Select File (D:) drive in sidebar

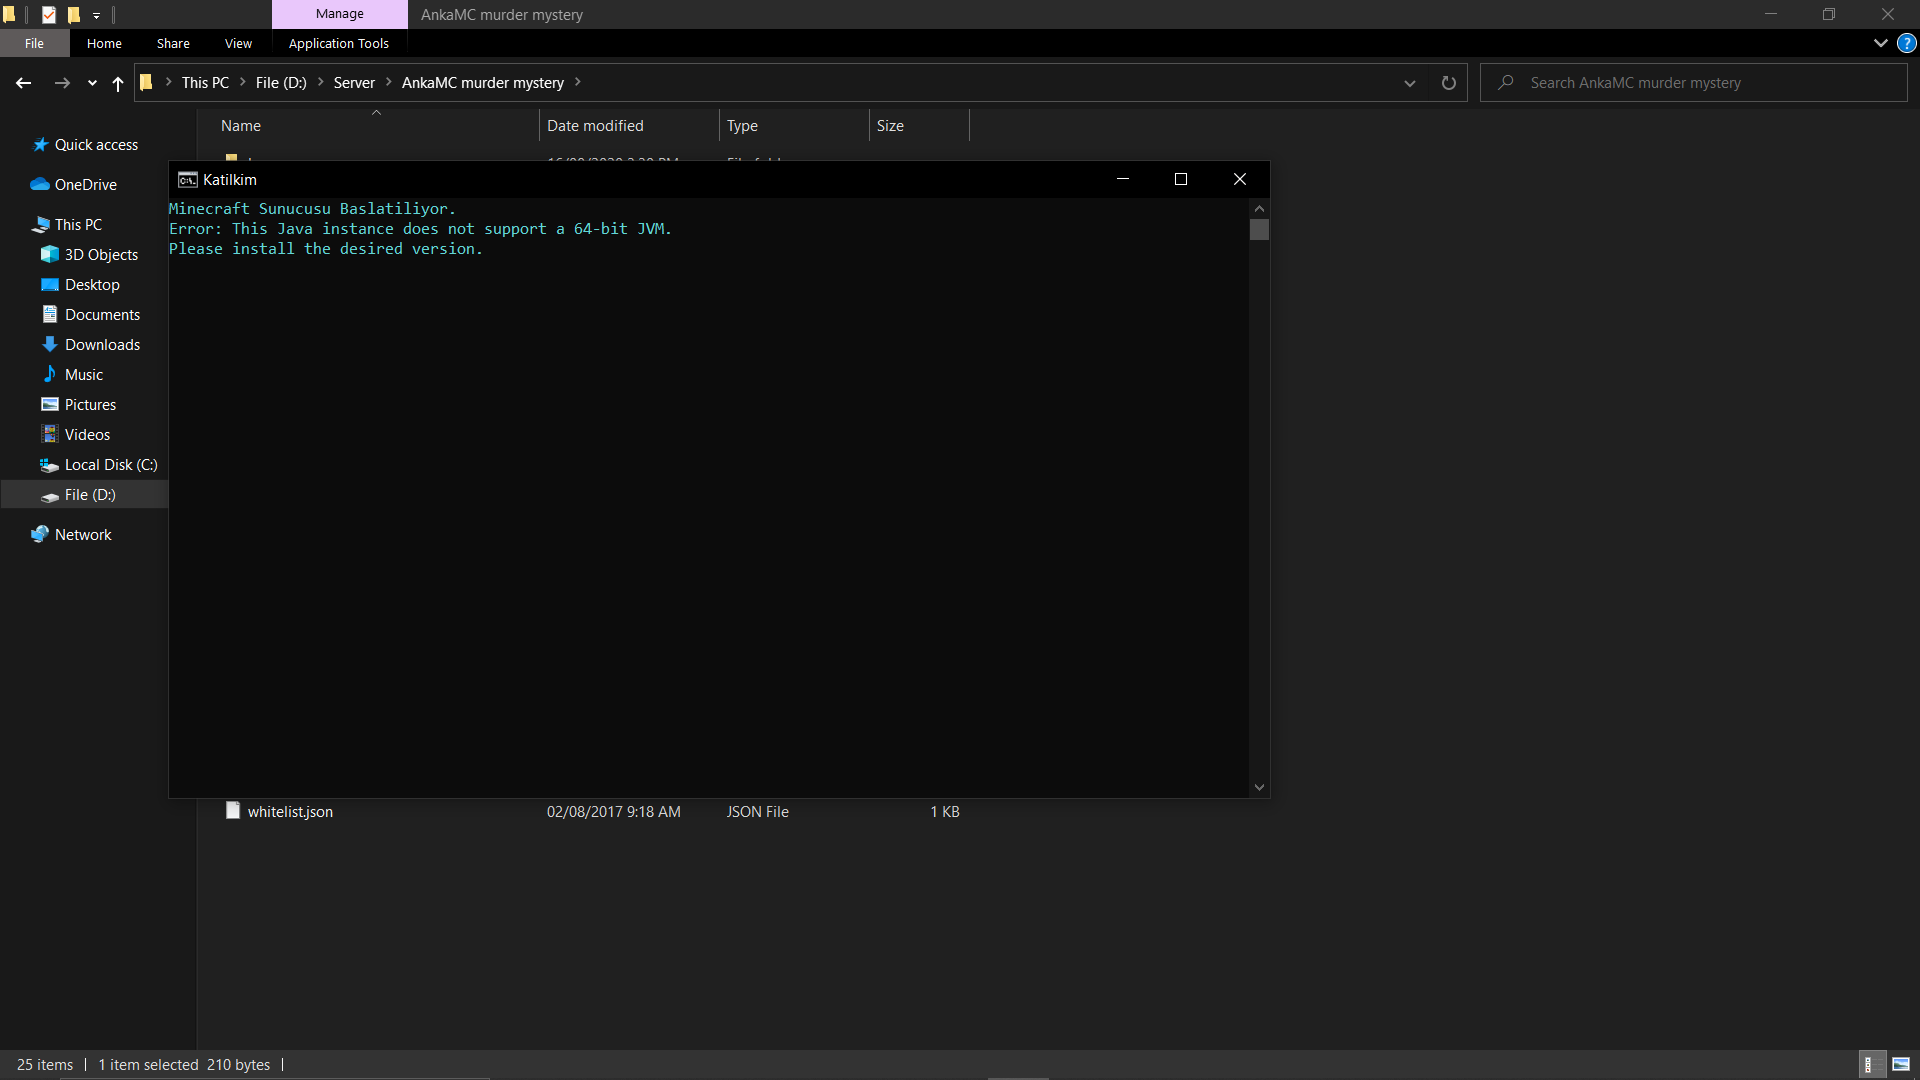[90, 495]
